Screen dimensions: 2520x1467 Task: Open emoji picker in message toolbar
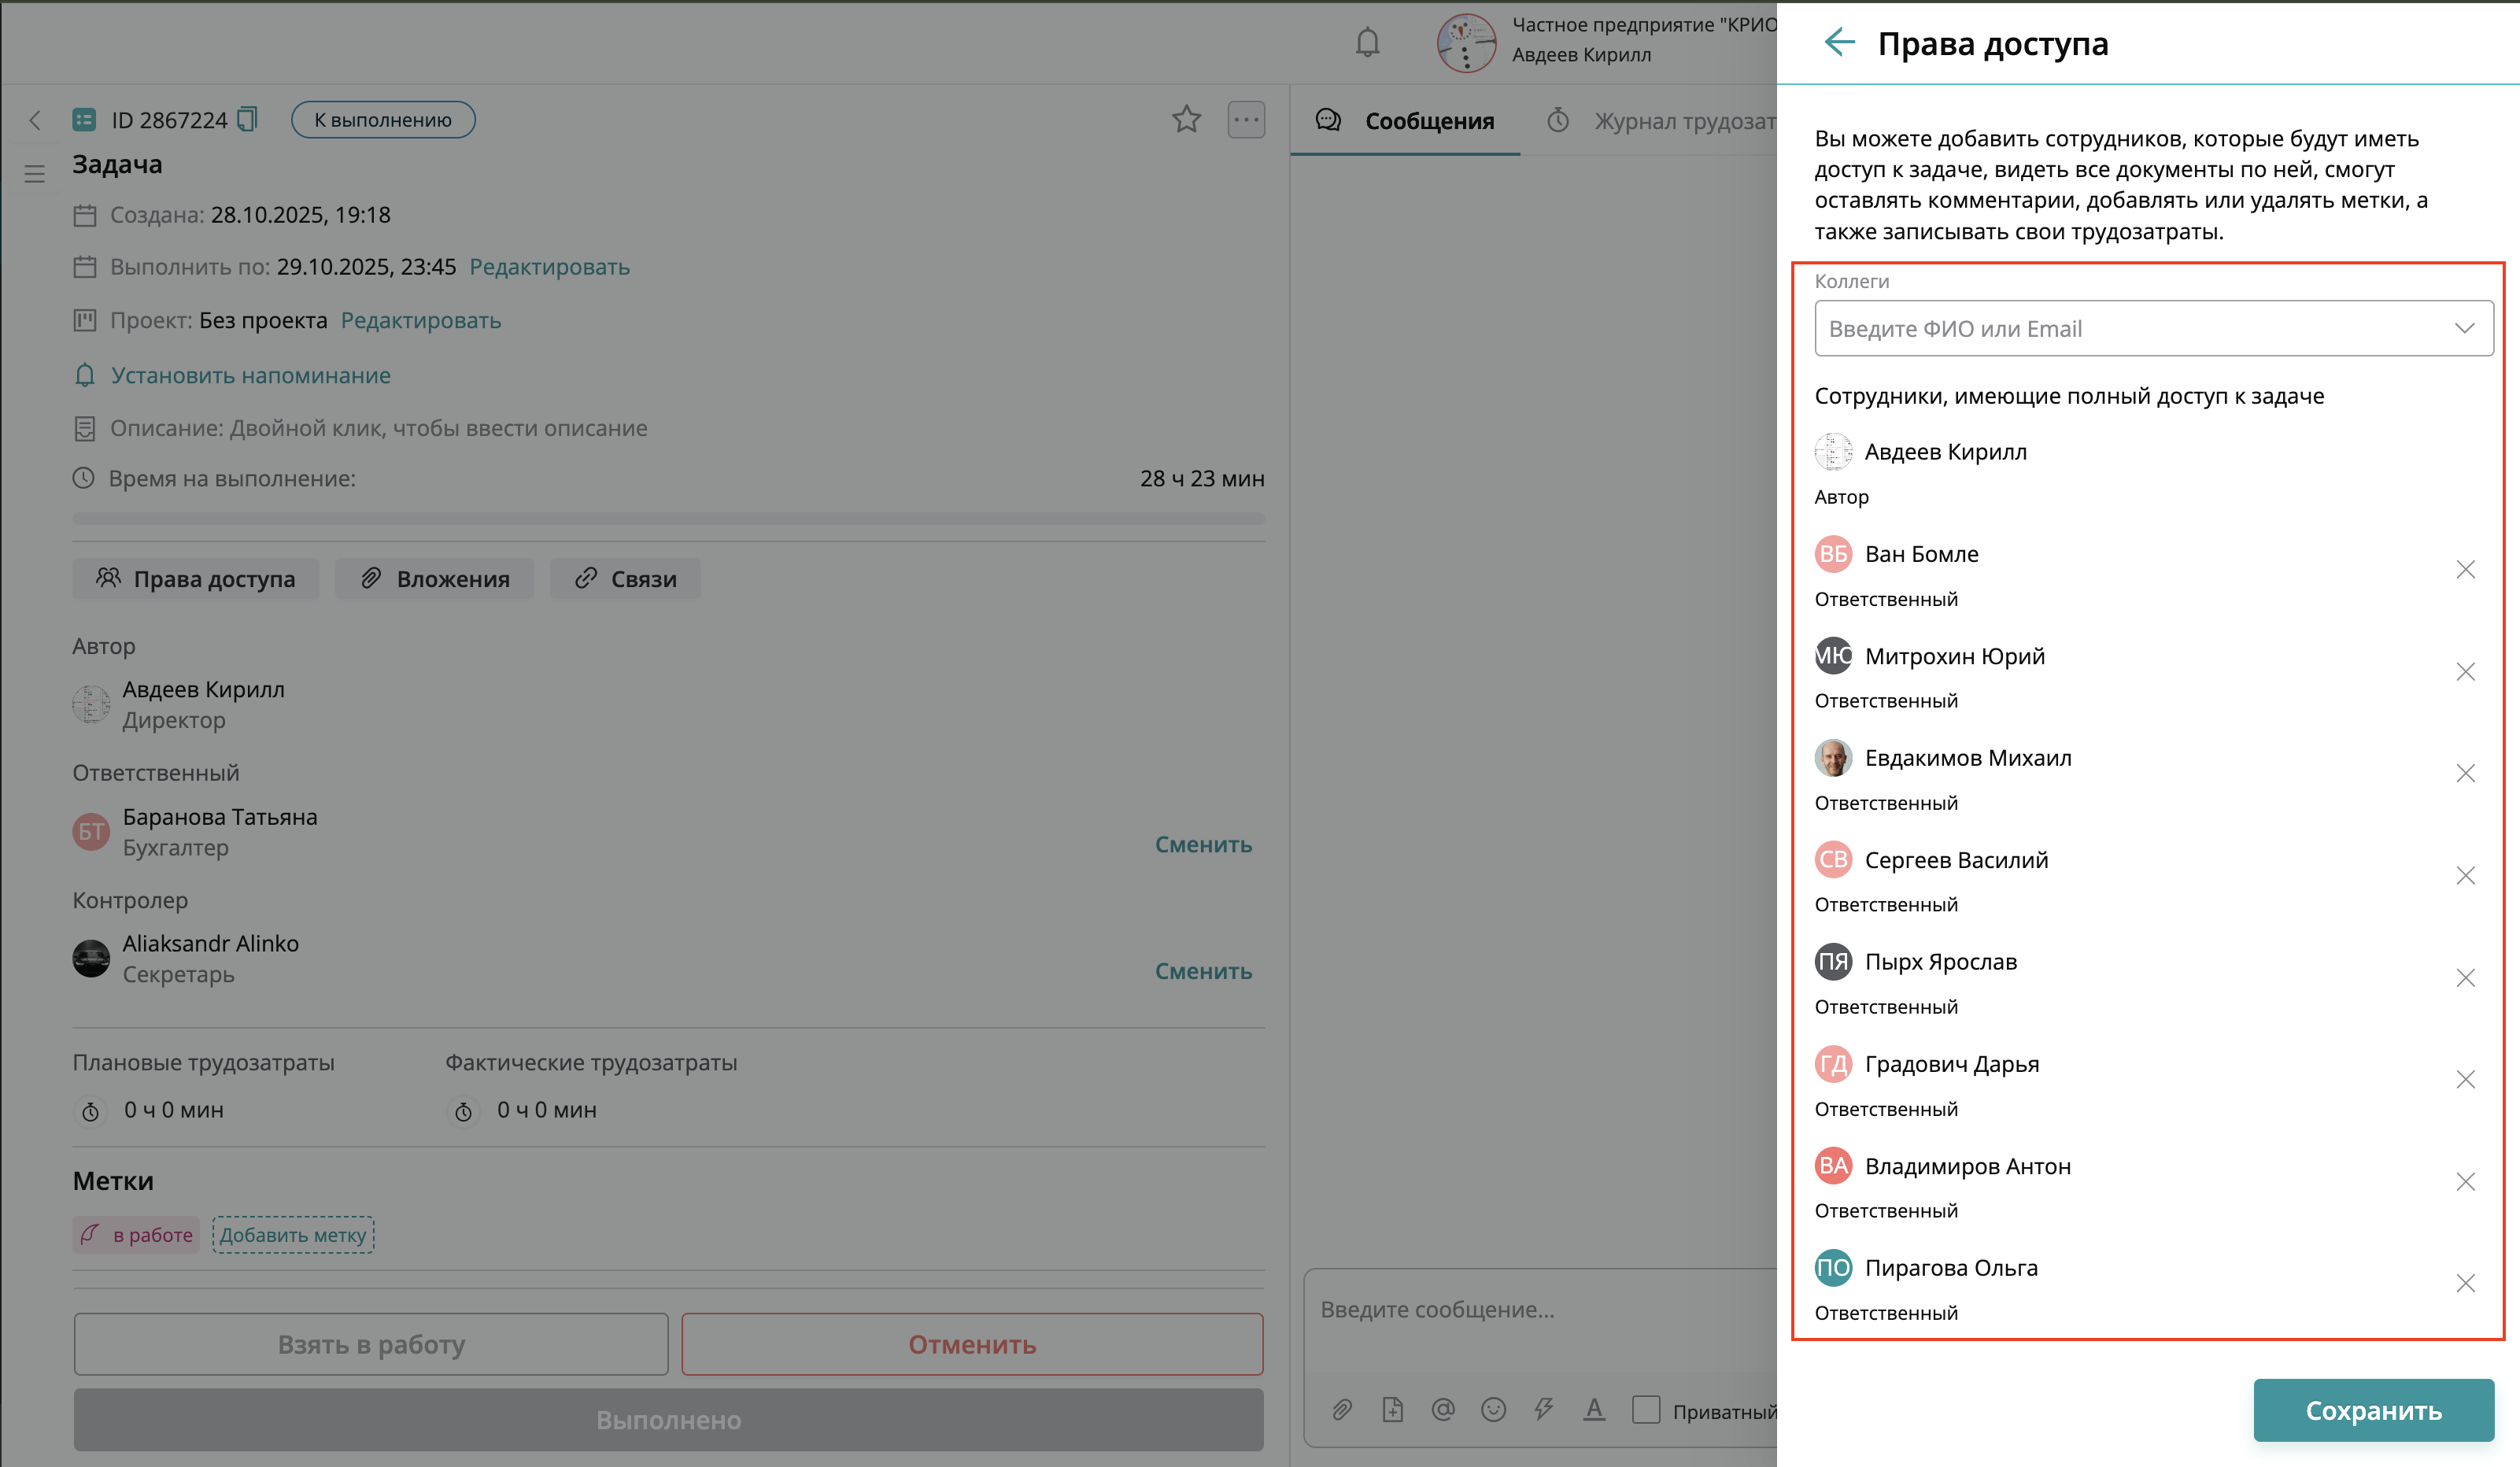(1493, 1410)
